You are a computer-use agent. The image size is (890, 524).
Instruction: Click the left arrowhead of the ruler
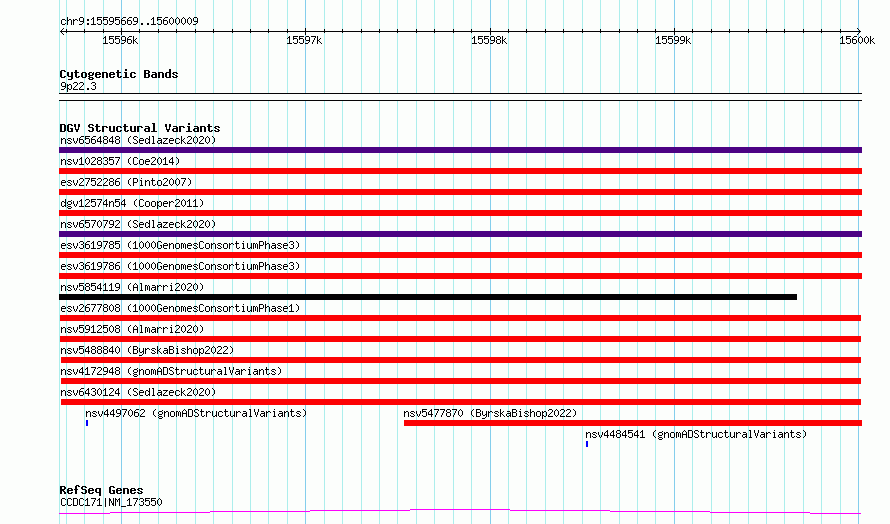coord(62,31)
